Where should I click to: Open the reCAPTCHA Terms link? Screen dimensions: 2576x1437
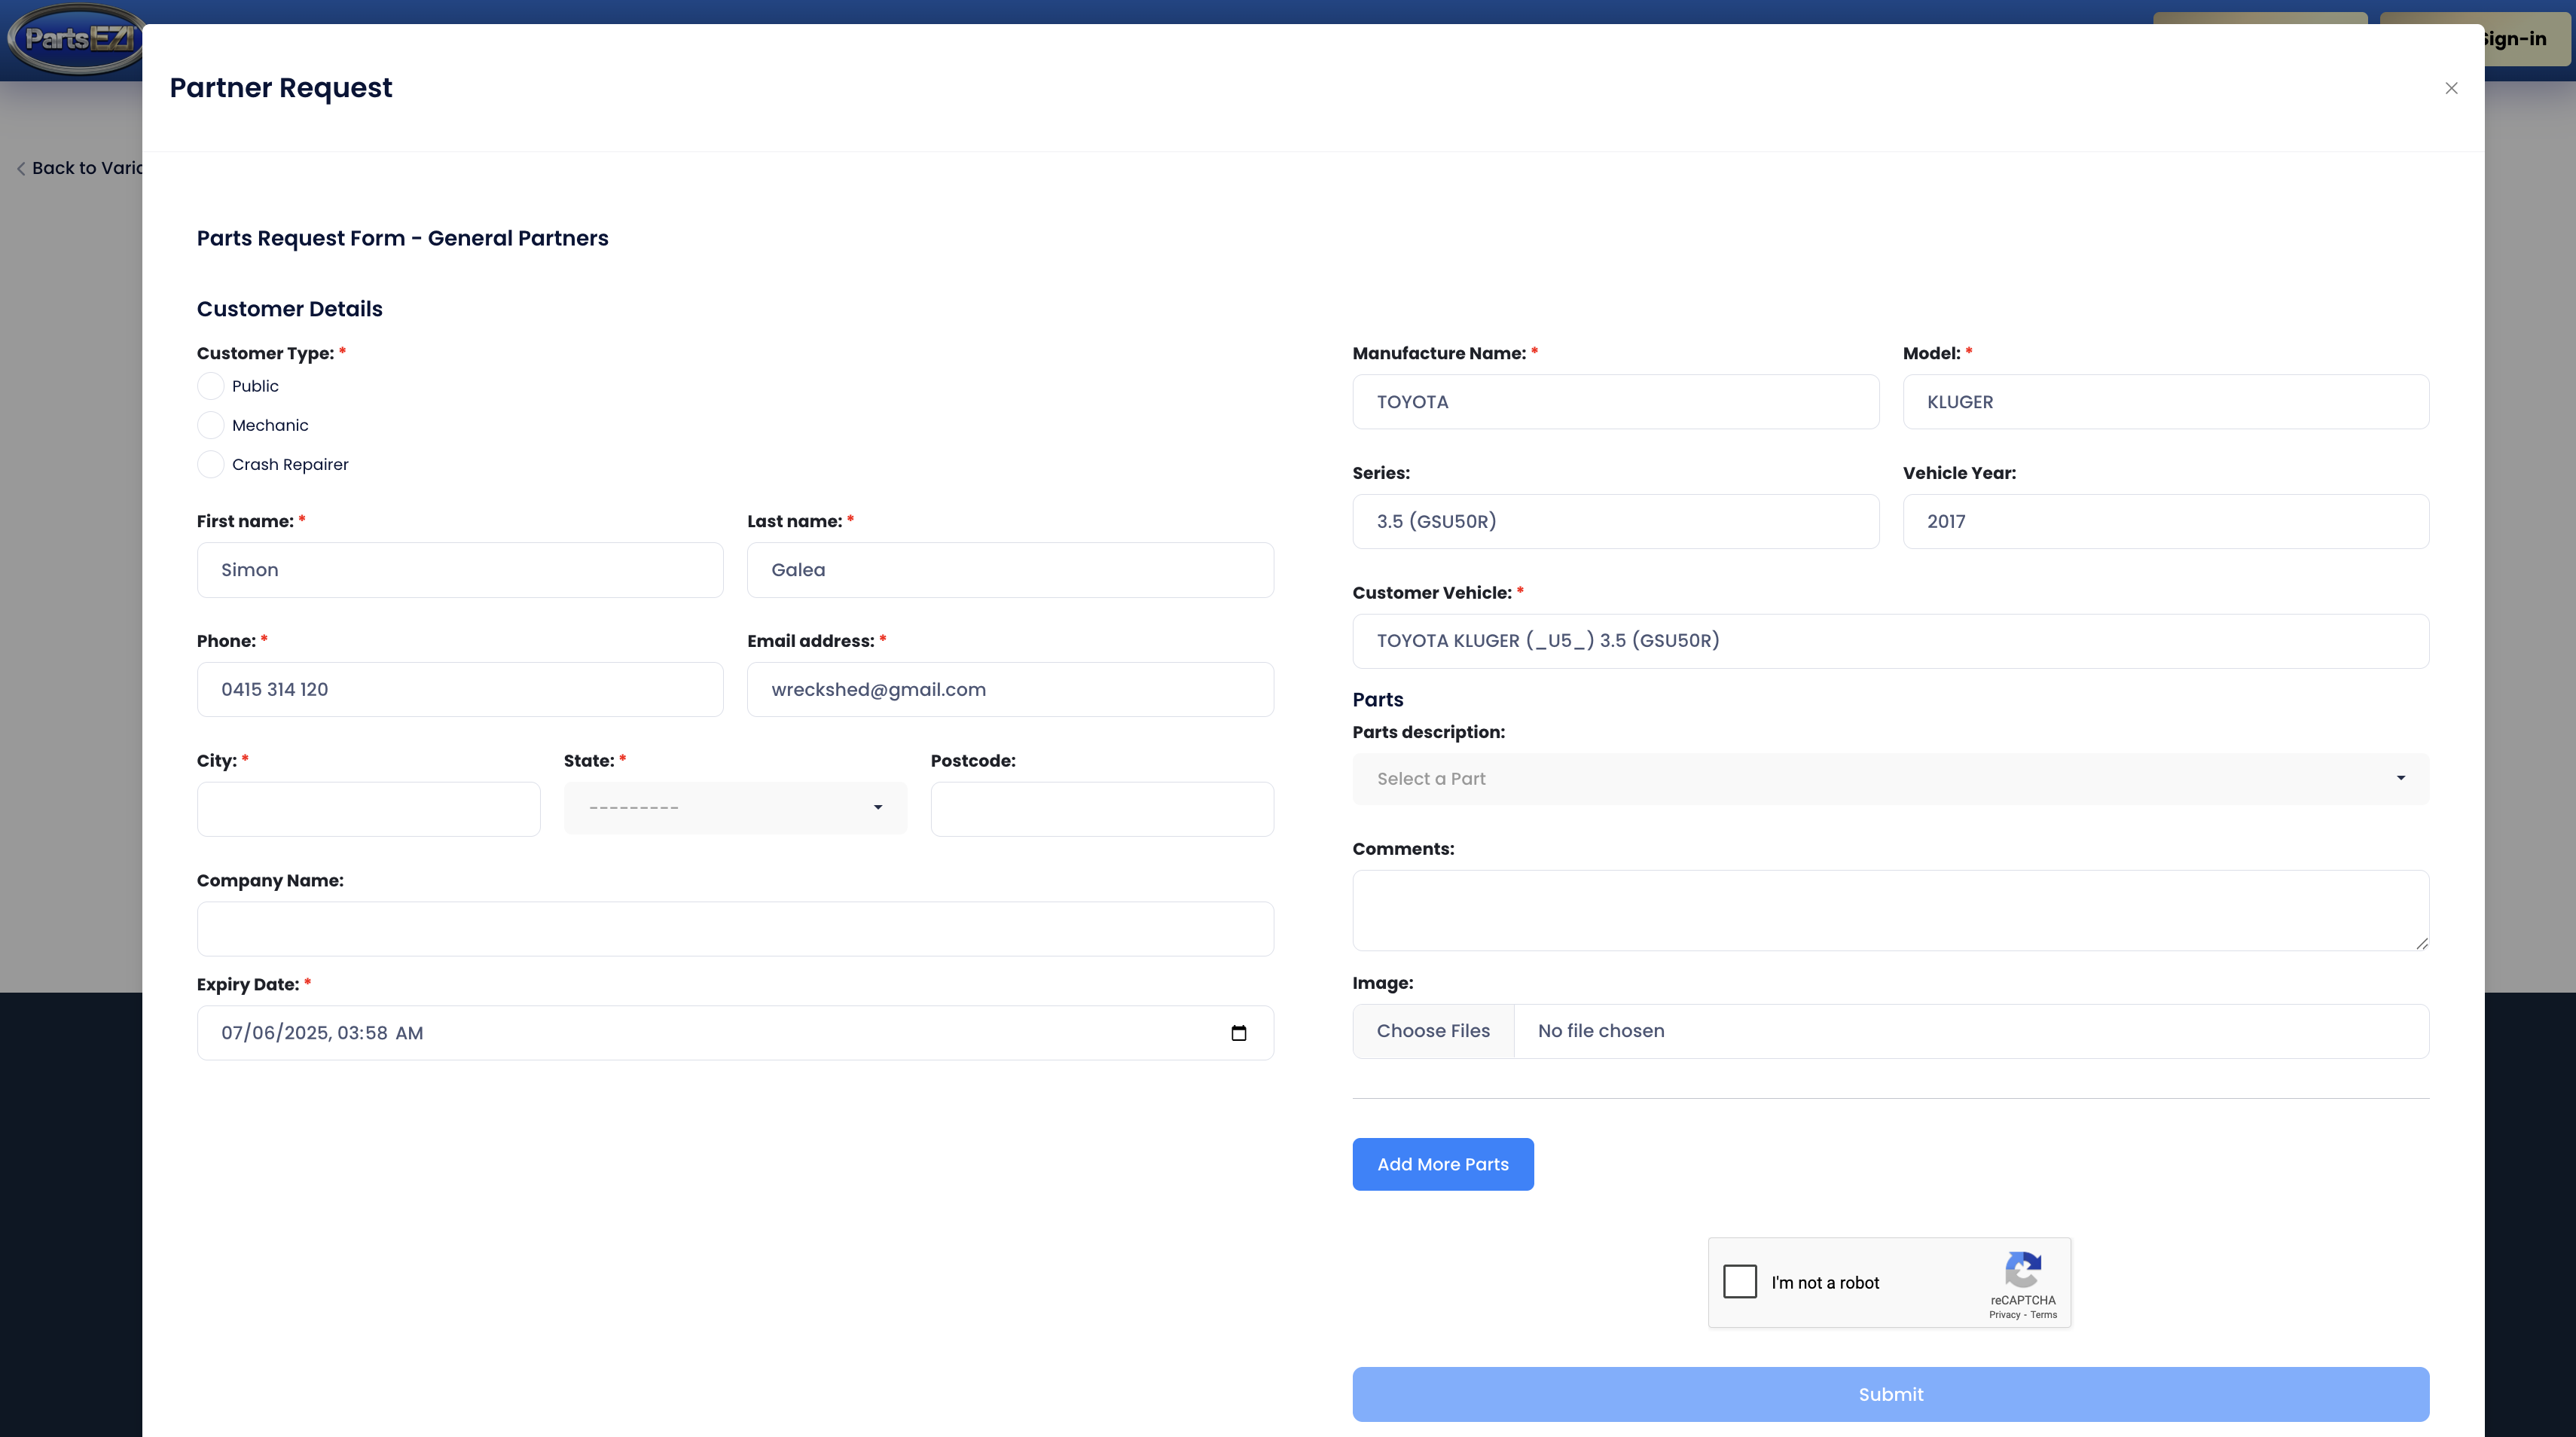tap(2044, 1315)
